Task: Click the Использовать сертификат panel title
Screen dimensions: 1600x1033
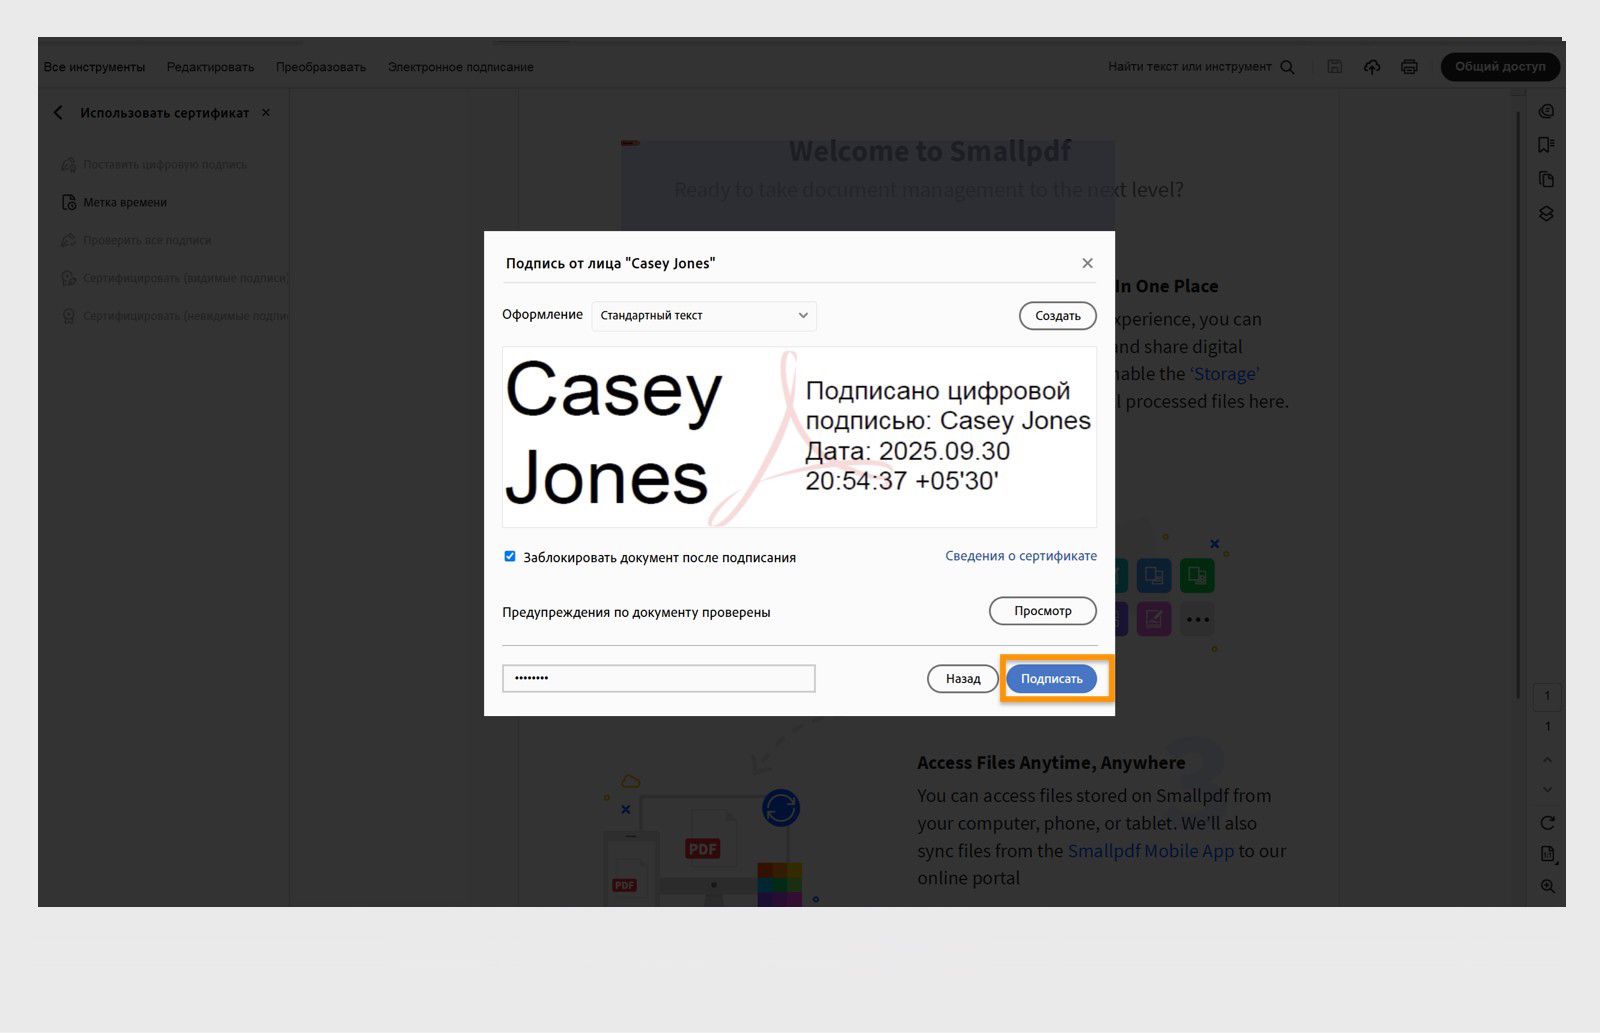Action: 165,113
